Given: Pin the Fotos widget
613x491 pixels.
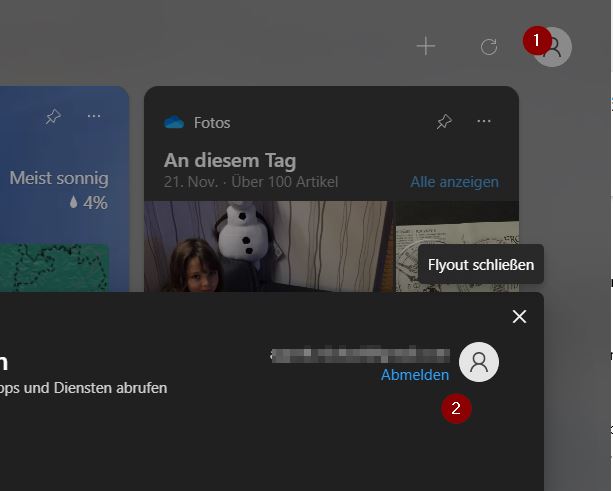Looking at the screenshot, I should 445,122.
